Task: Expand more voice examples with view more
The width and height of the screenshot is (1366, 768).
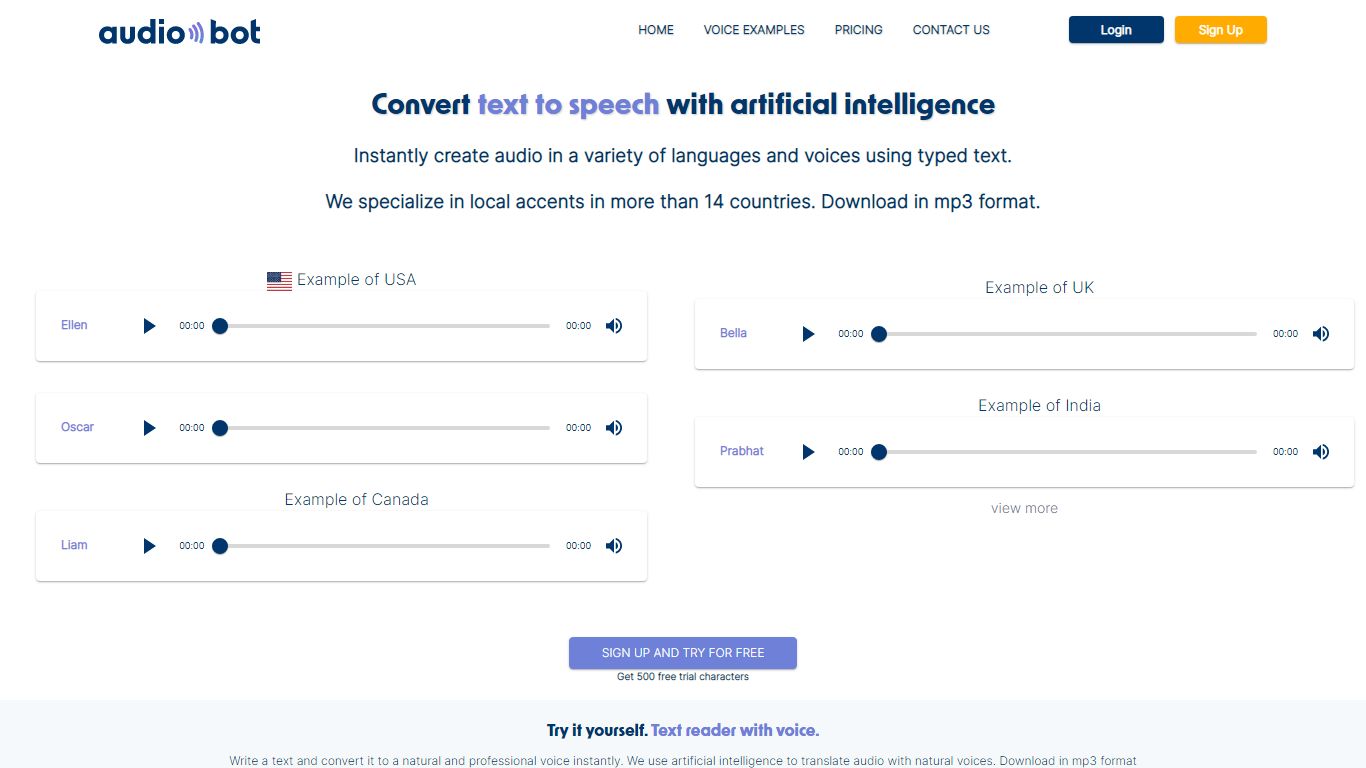Action: (x=1024, y=508)
